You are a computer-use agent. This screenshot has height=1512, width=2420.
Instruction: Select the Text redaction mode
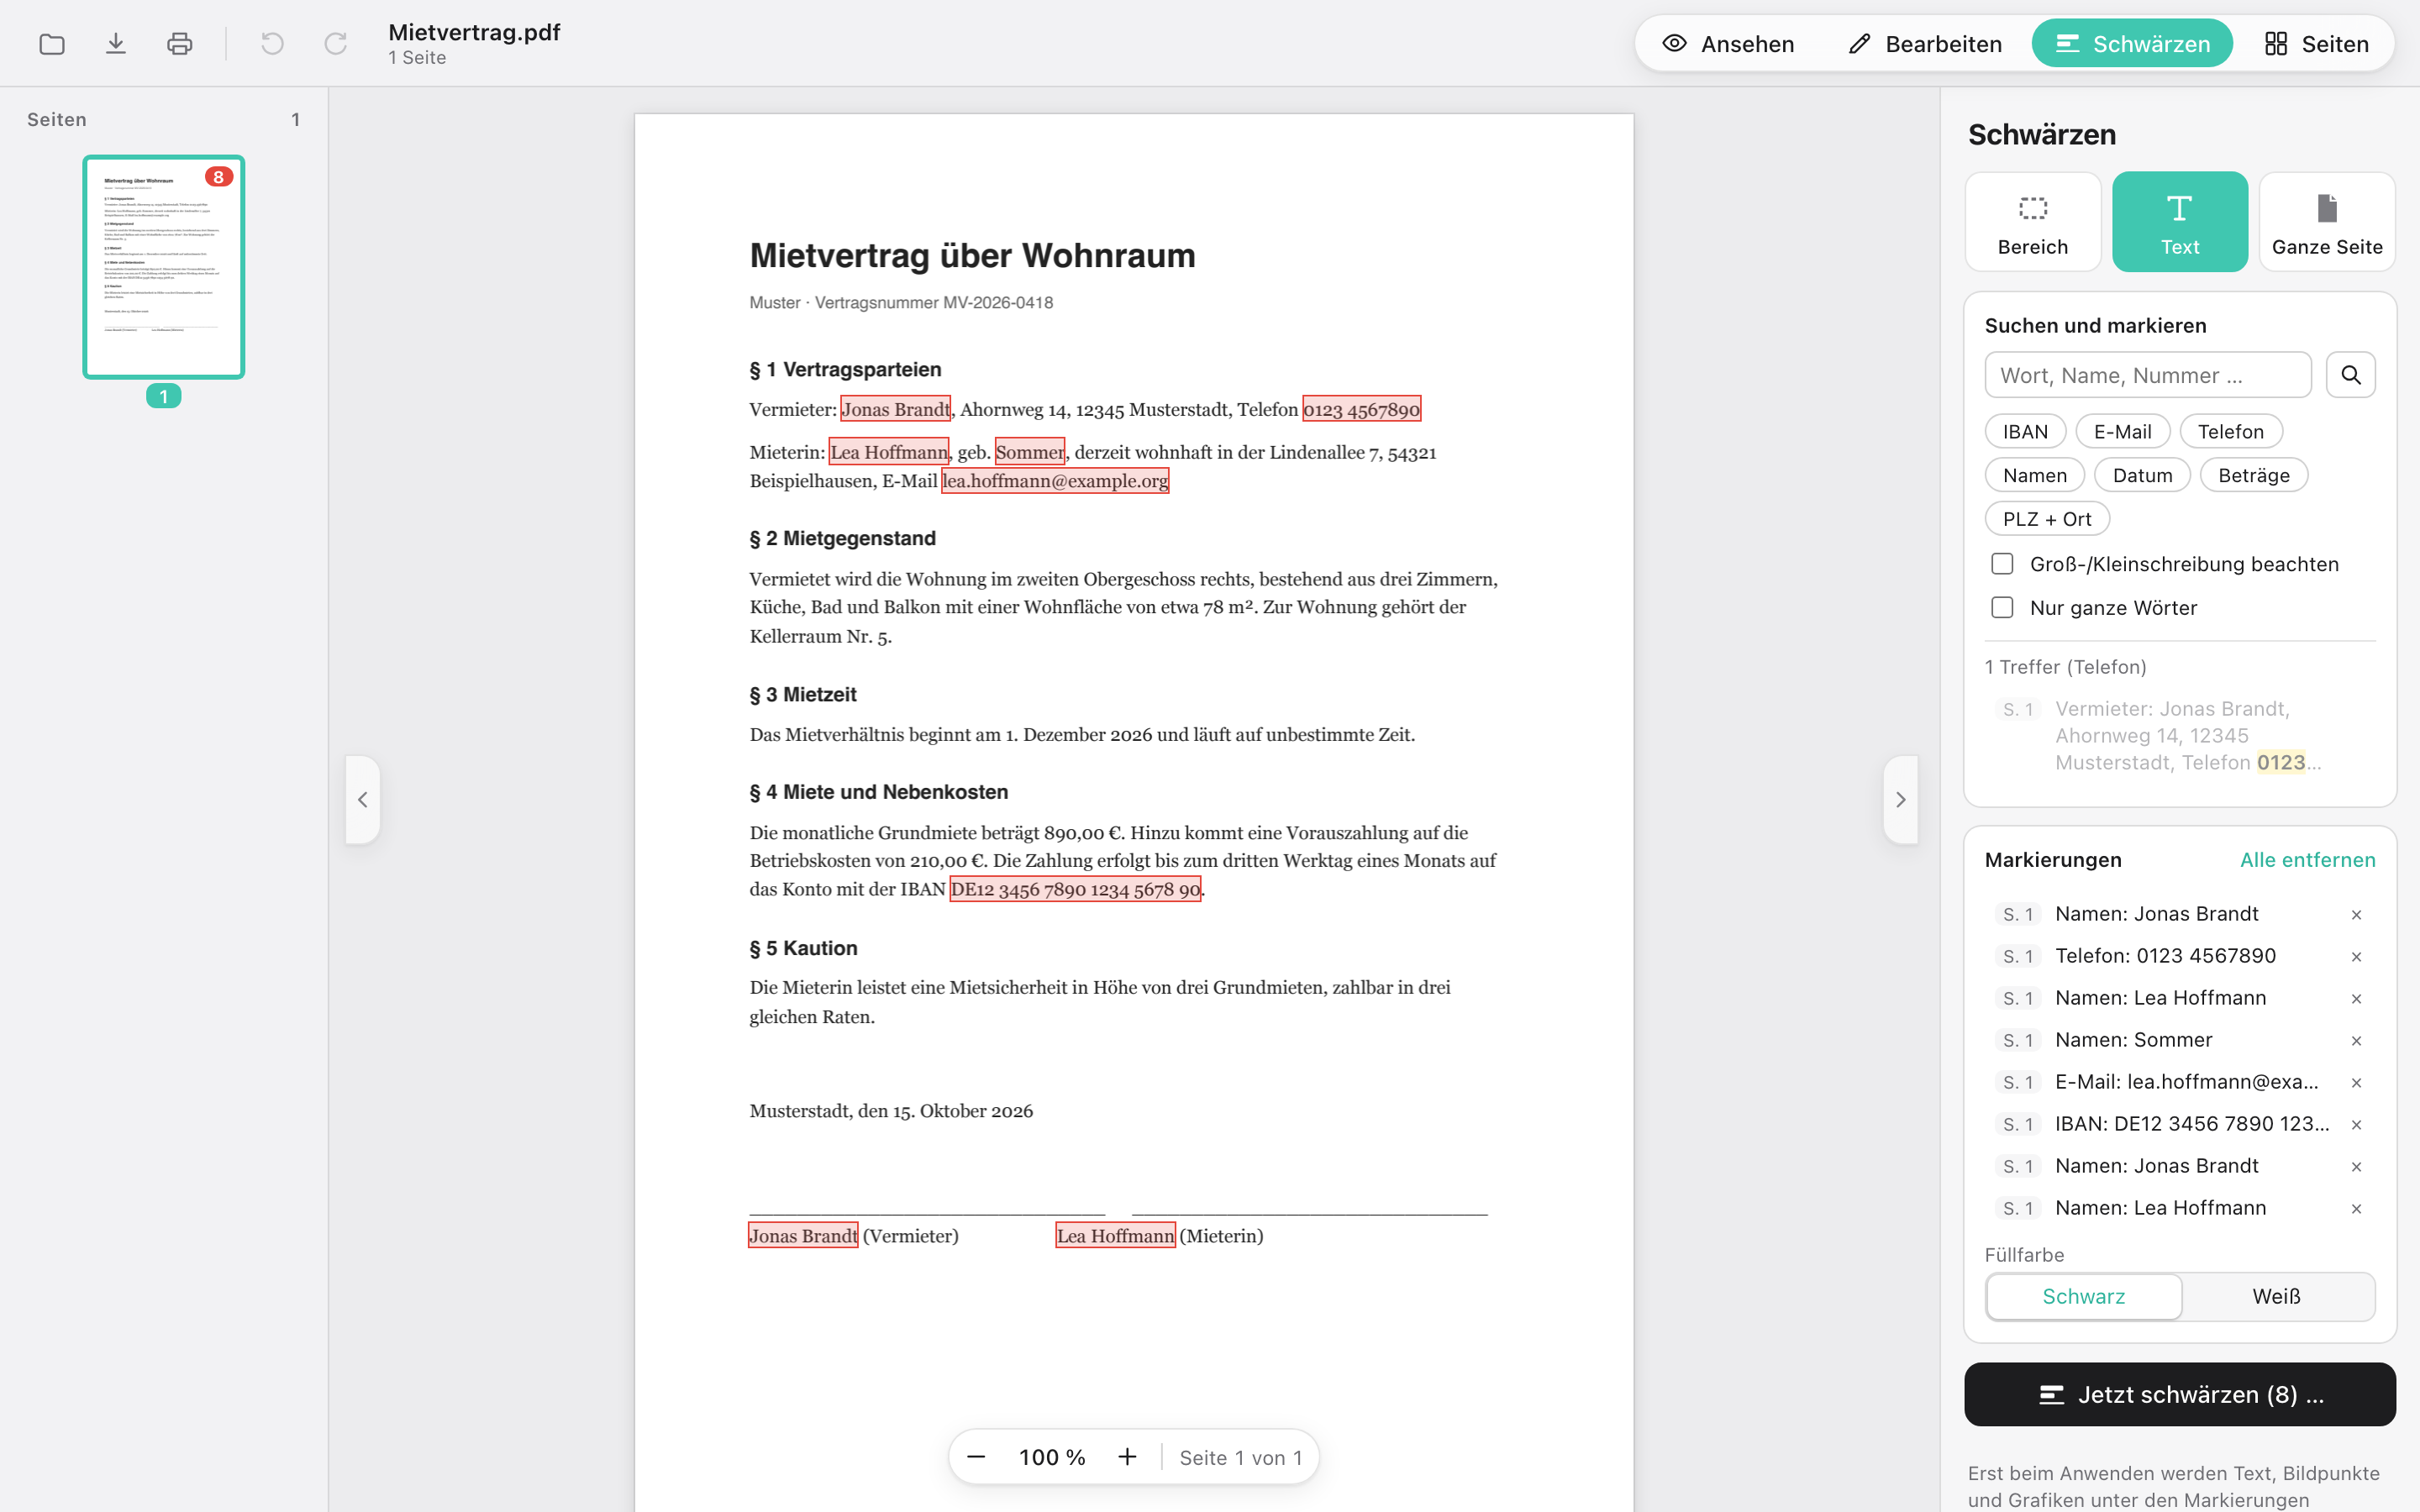(x=2180, y=222)
